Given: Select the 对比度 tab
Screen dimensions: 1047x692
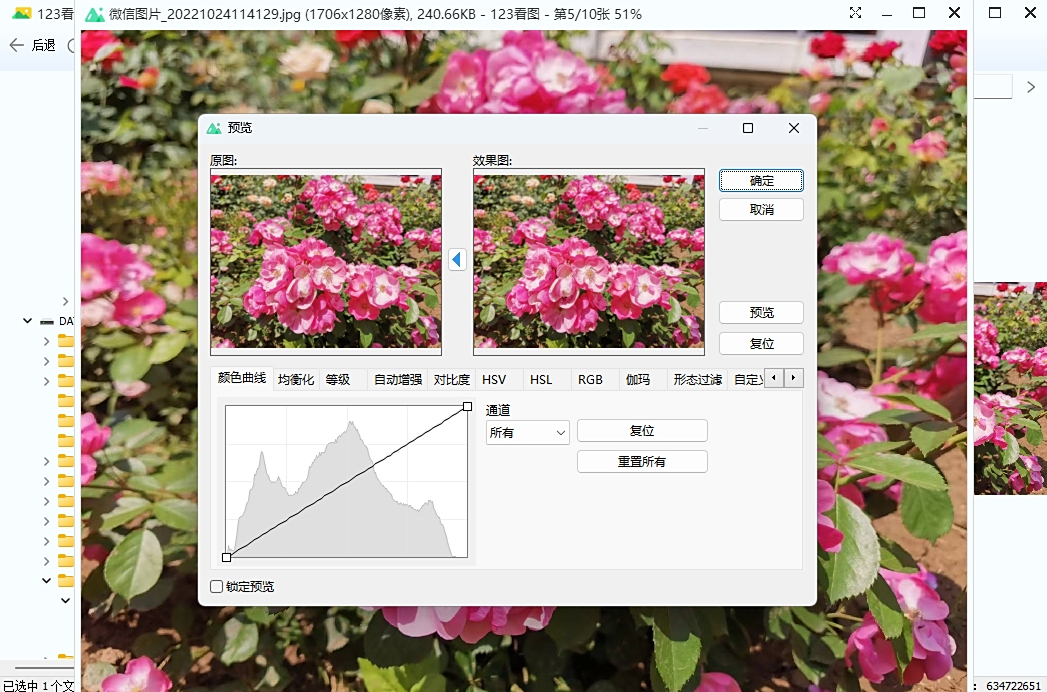Looking at the screenshot, I should 451,379.
